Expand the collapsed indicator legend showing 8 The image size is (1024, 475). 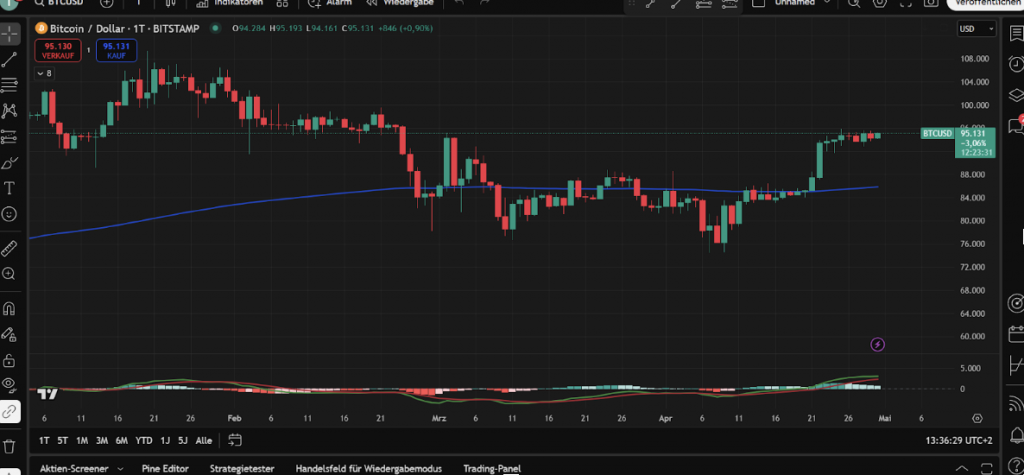point(45,73)
